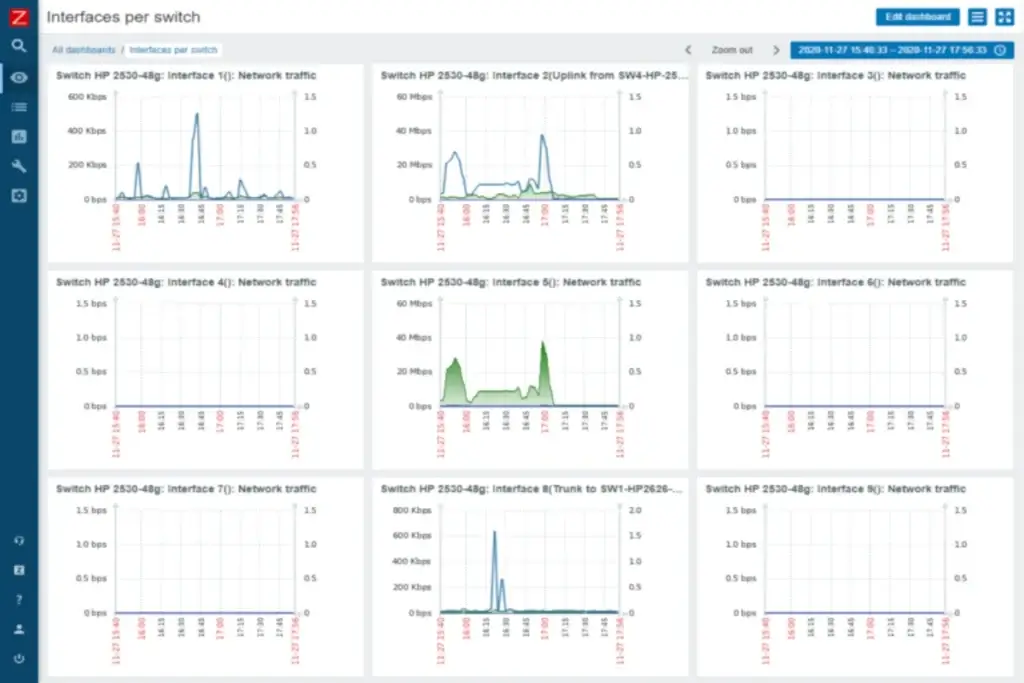The height and width of the screenshot is (683, 1024).
Task: Open the Monitoring eye icon menu
Action: click(19, 77)
